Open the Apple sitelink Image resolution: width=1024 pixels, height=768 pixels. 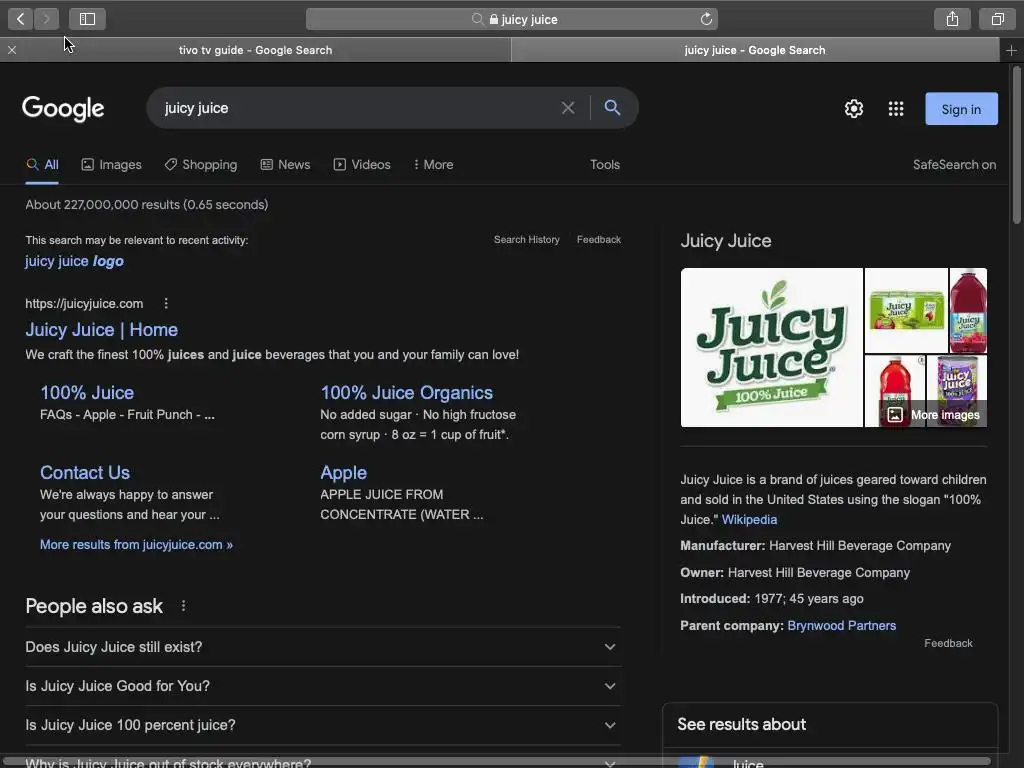pos(344,472)
